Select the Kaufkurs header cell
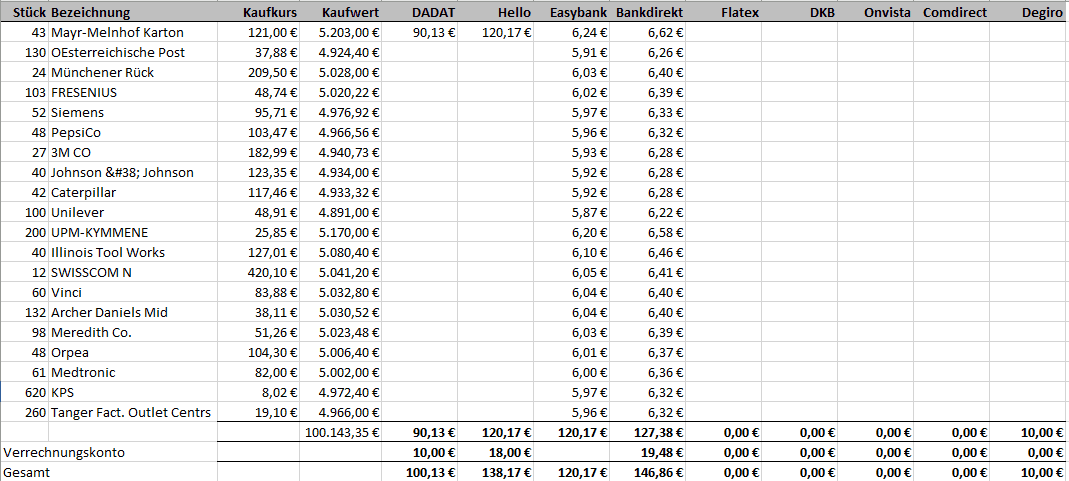The image size is (1069, 481). [x=258, y=12]
